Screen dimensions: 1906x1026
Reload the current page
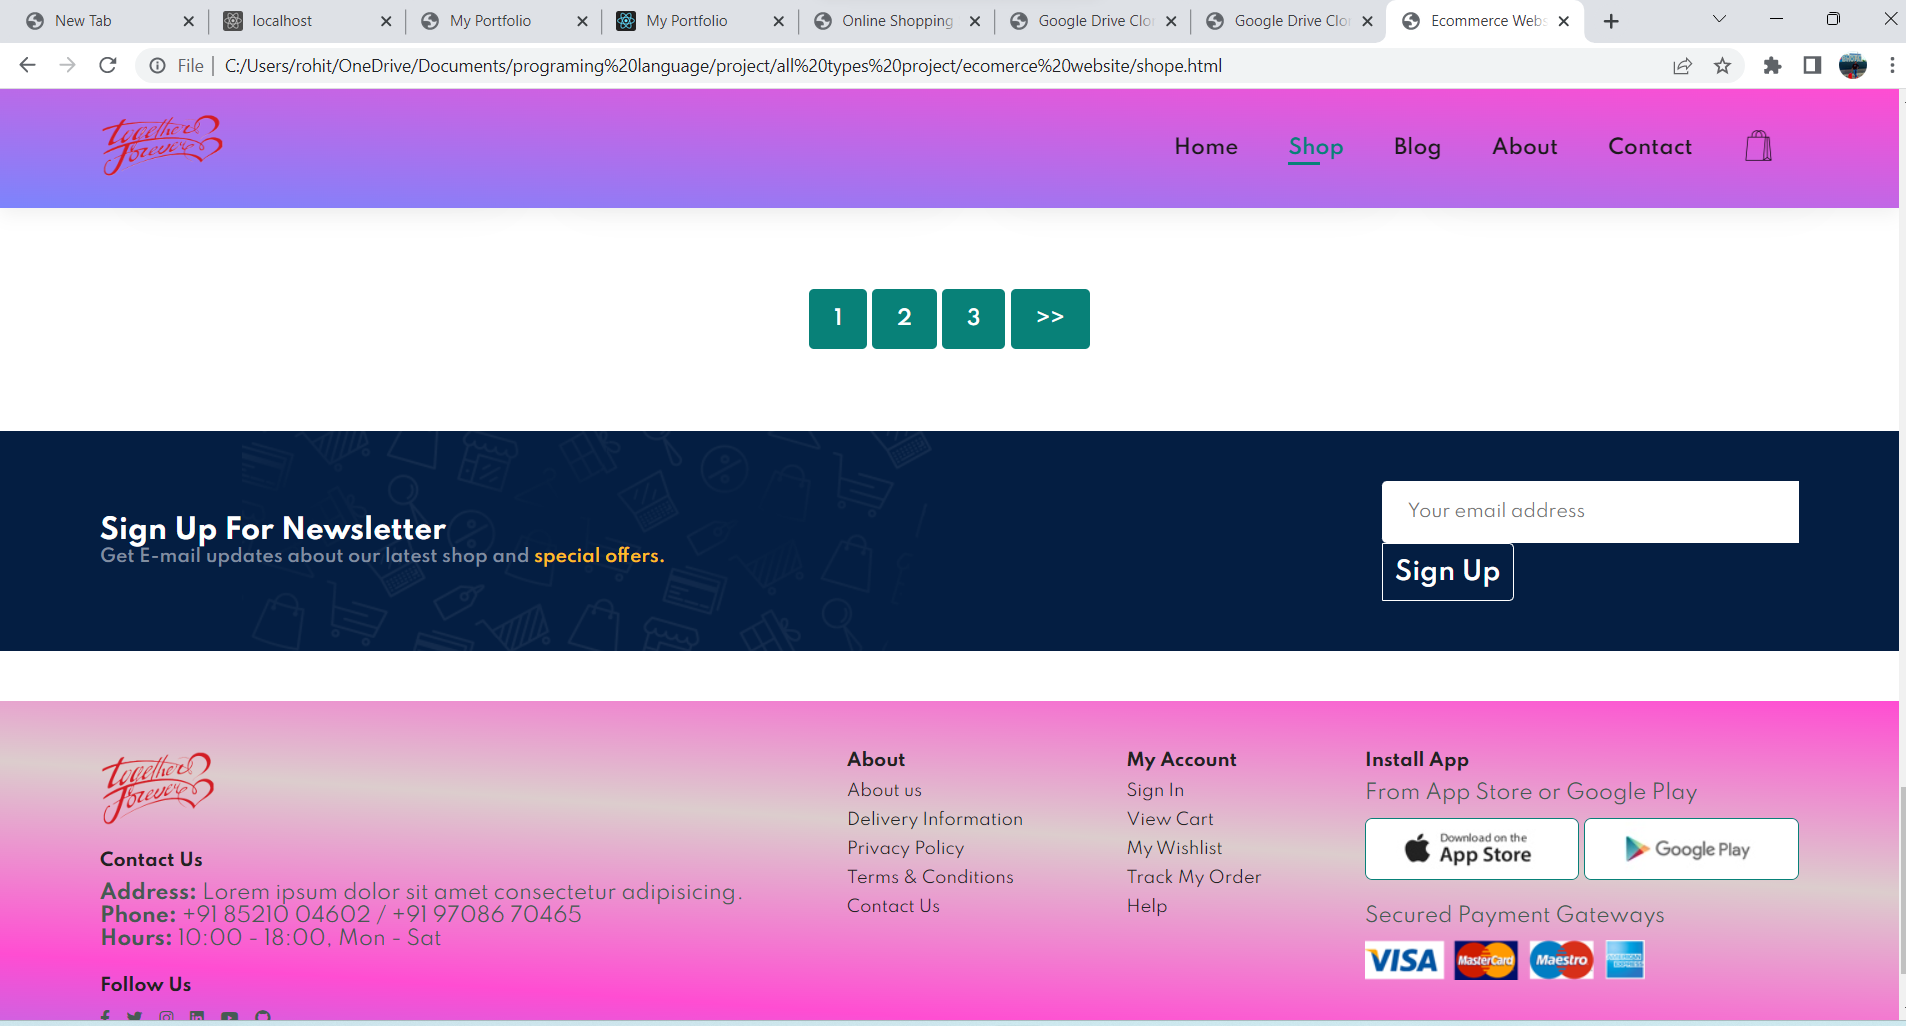click(x=108, y=65)
